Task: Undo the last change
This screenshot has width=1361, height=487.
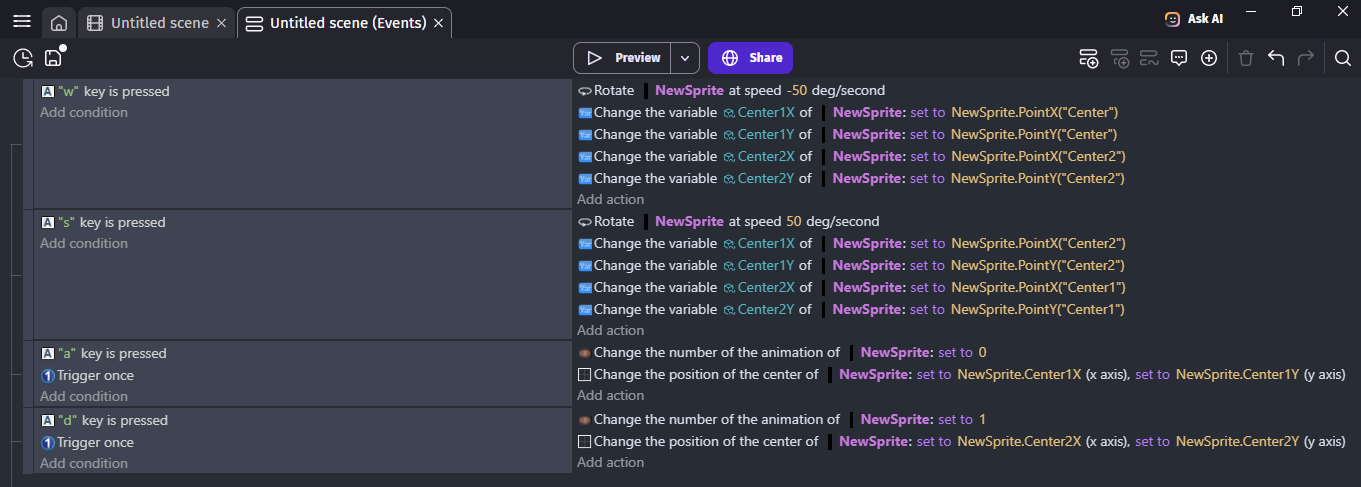Action: click(1276, 58)
